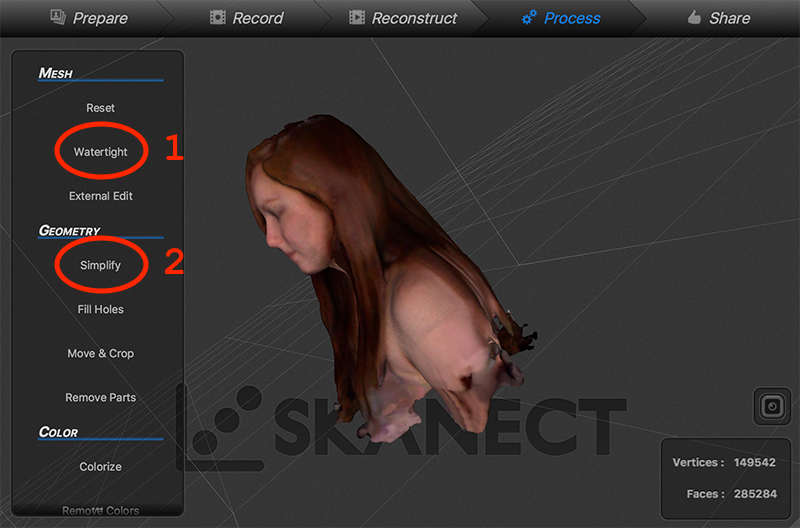Open the Record tab

click(x=246, y=18)
